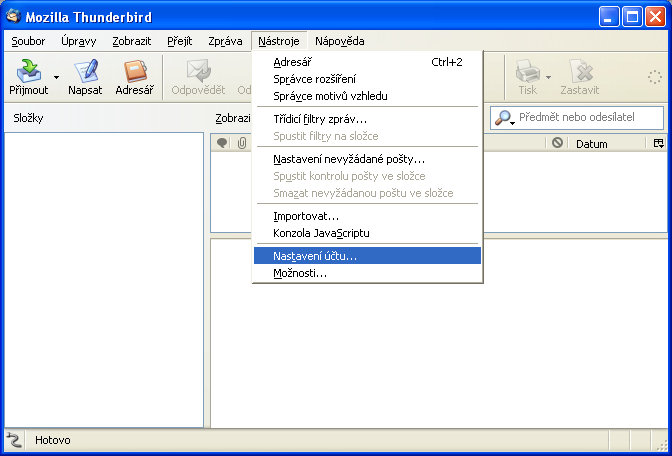Image resolution: width=672 pixels, height=456 pixels.
Task: Open Nastavení nevyžádané pošty…
Action: [x=367, y=159]
